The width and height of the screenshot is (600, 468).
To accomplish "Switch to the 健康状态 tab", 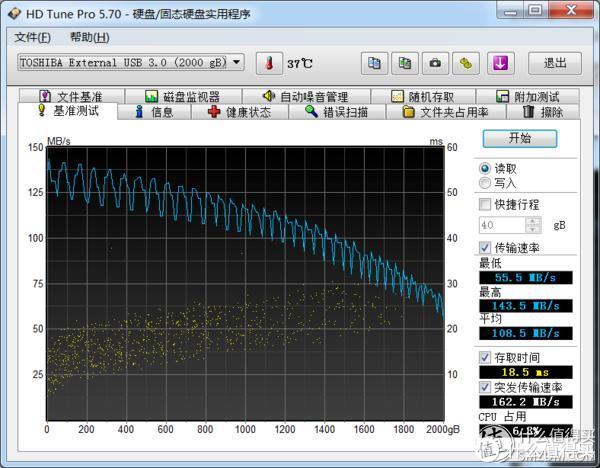I will (x=240, y=112).
